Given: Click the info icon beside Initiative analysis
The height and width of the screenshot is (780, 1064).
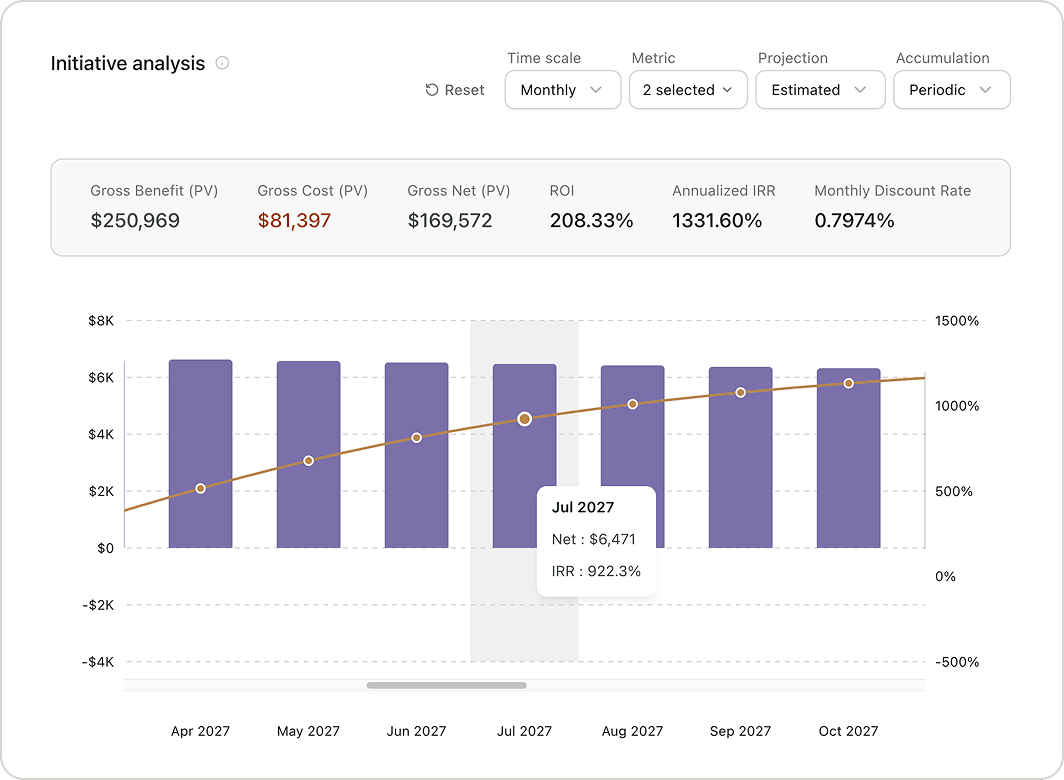Looking at the screenshot, I should click(x=222, y=63).
